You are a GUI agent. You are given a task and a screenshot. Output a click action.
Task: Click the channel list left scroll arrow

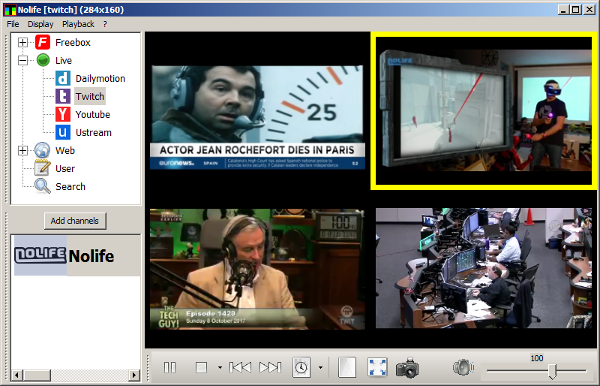coord(16,375)
